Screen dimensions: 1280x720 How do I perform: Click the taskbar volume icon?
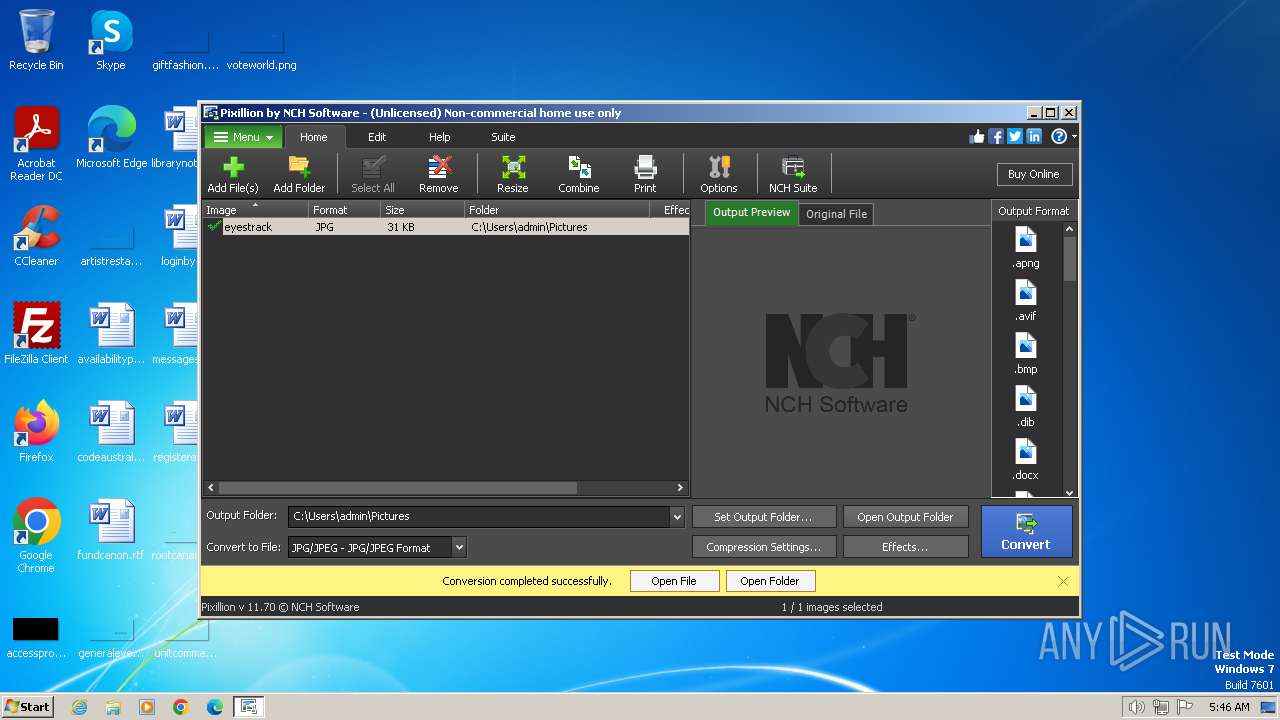point(1136,707)
